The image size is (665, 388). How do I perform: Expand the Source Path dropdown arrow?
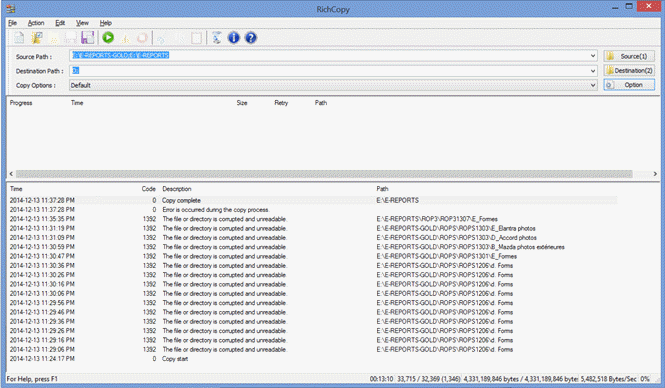click(593, 56)
